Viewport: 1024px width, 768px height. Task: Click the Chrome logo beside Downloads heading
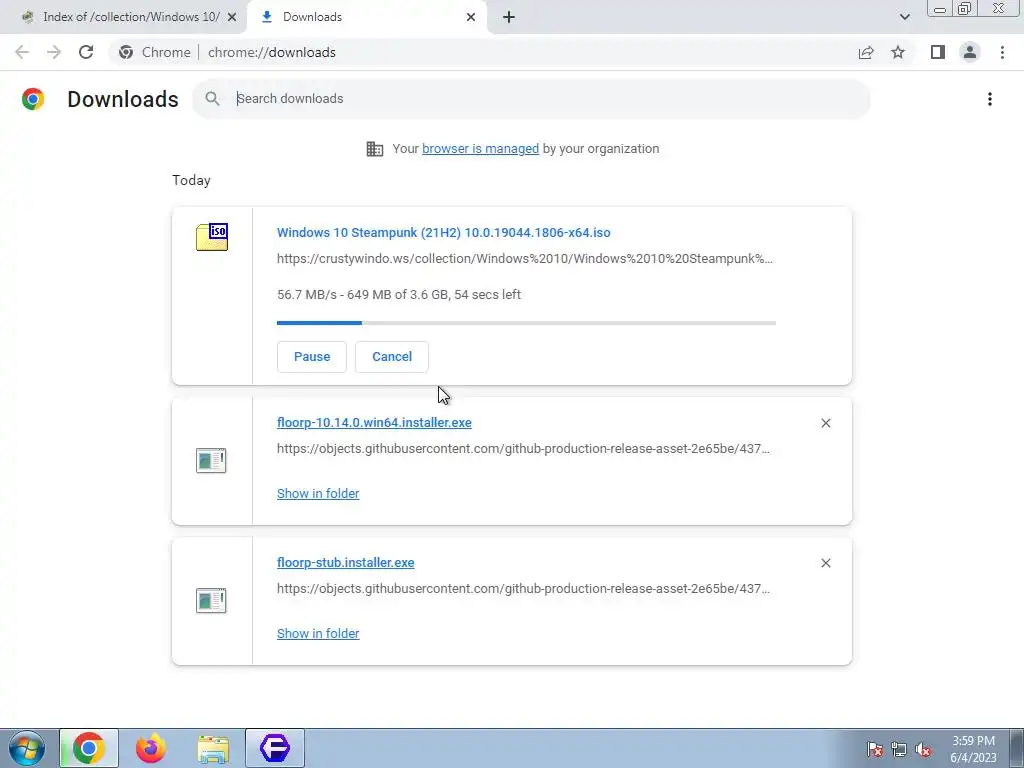33,99
